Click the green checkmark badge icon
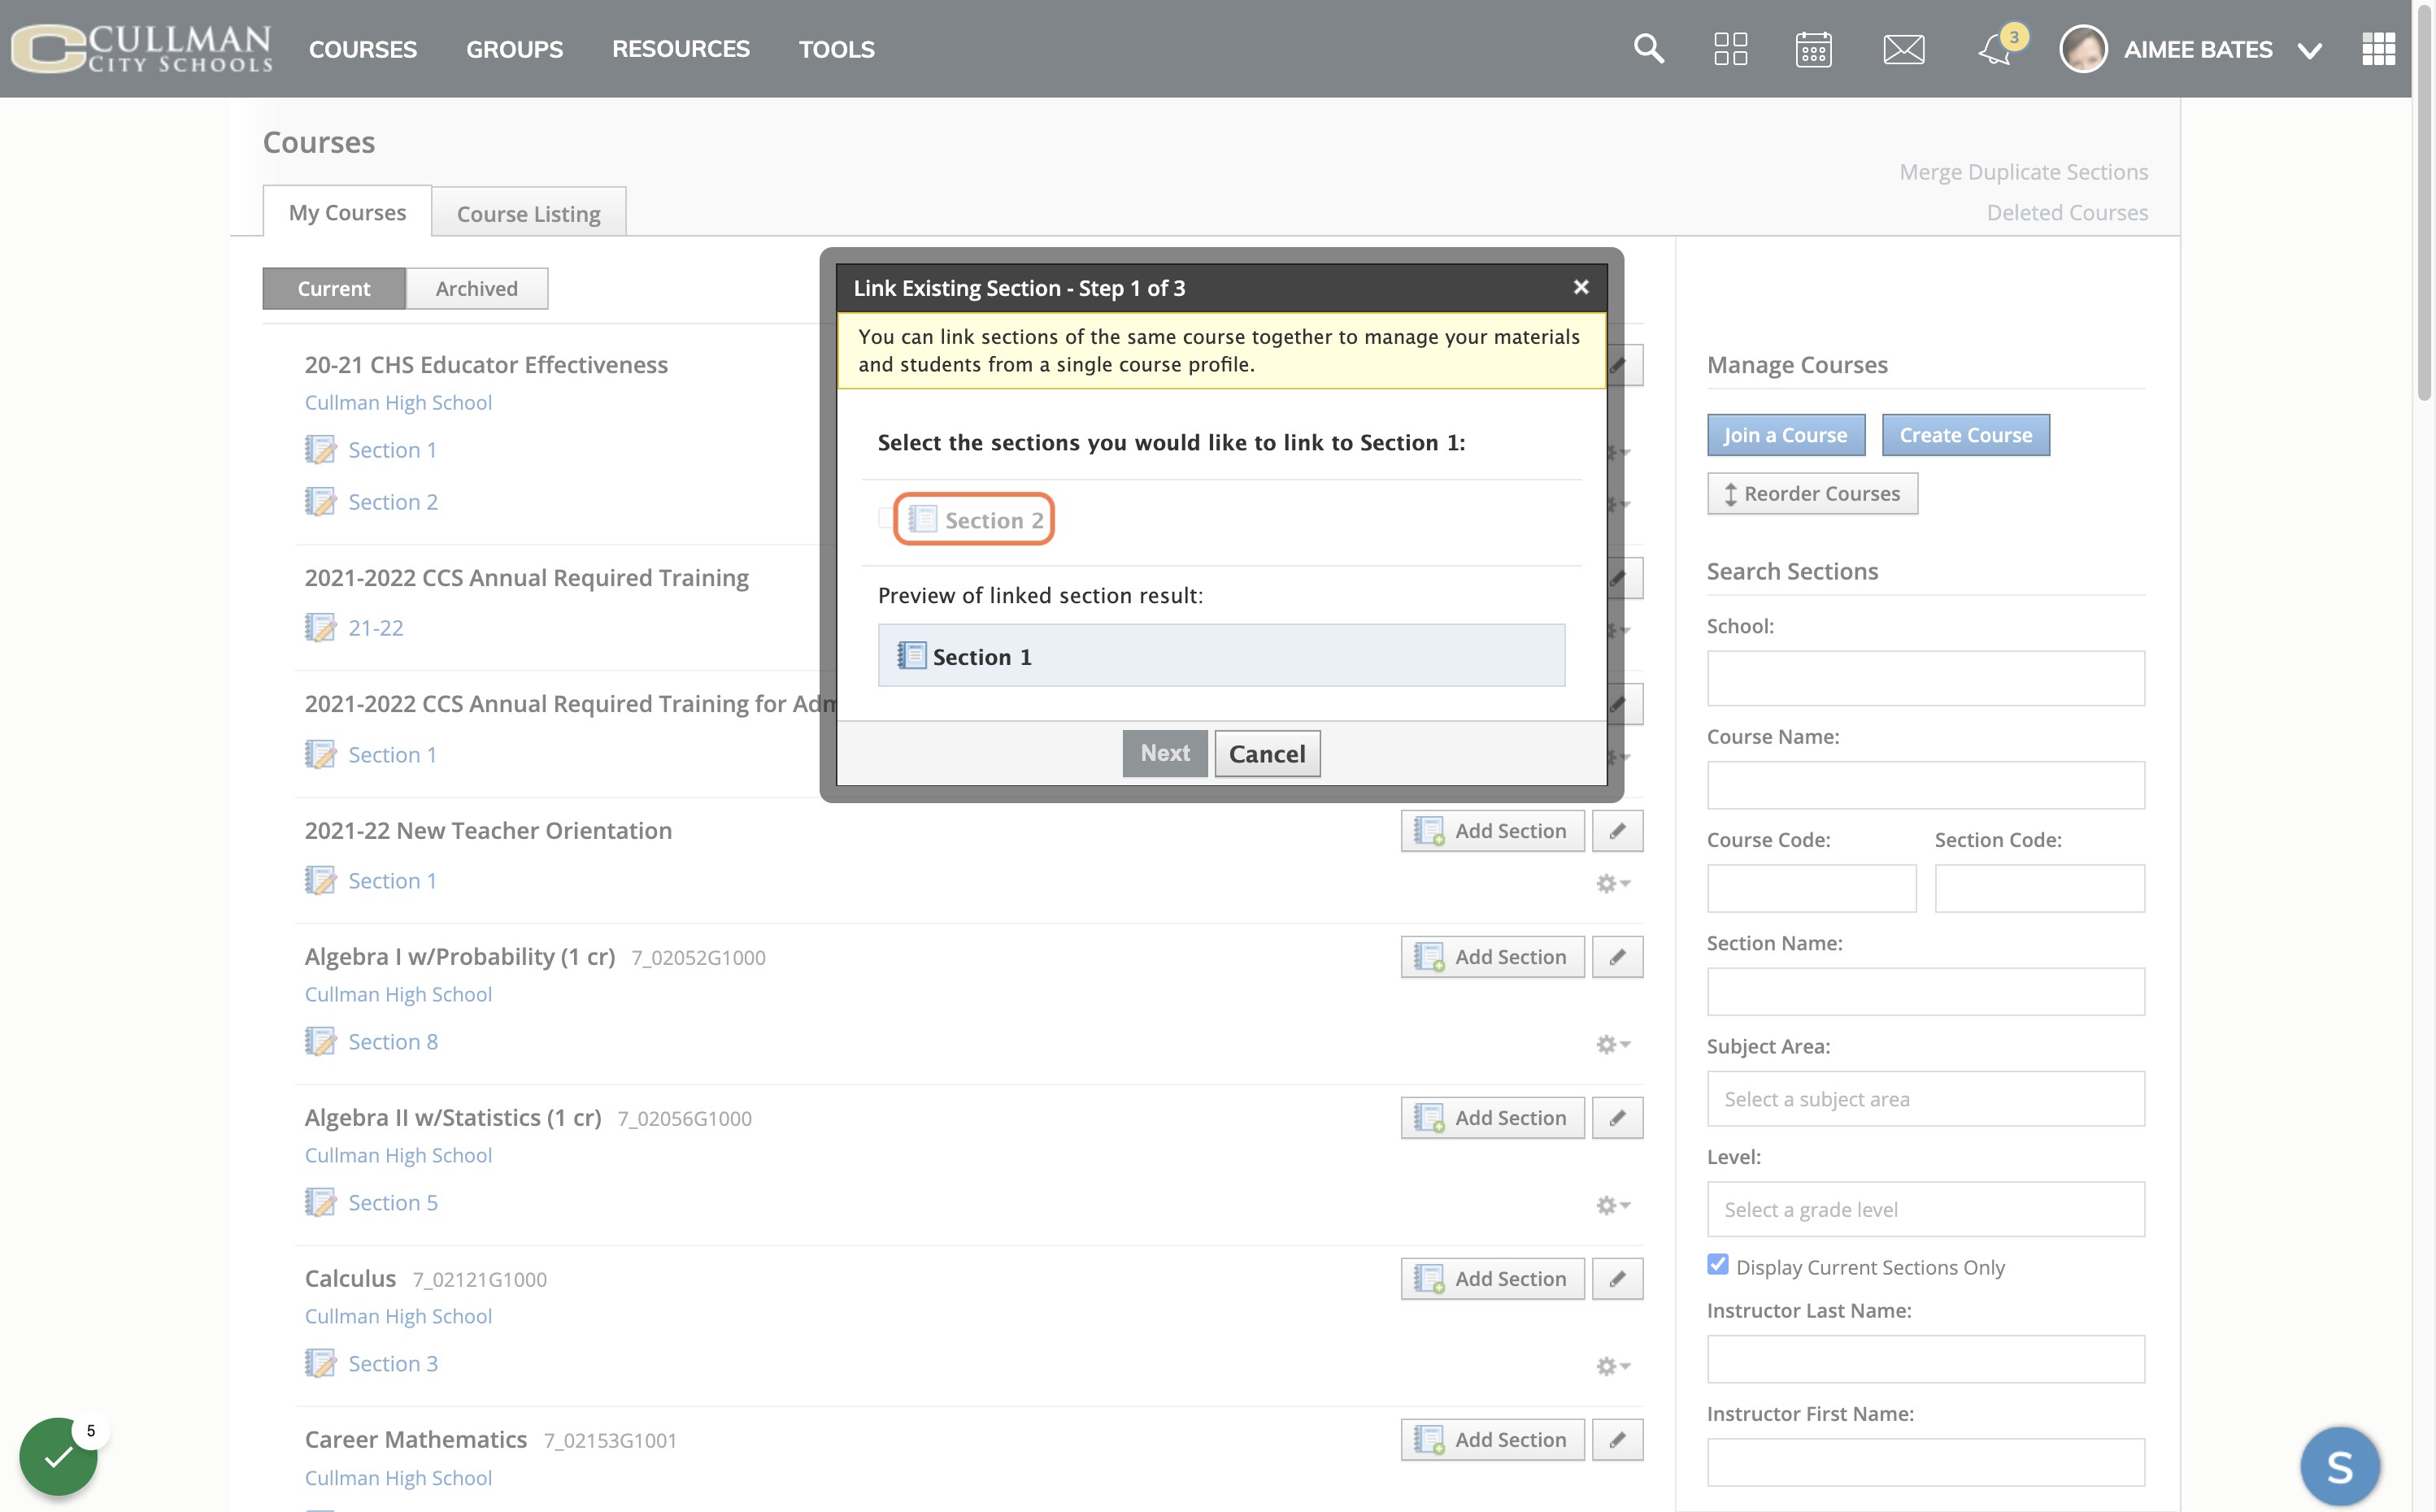Viewport: 2436px width, 1512px height. coord(58,1456)
